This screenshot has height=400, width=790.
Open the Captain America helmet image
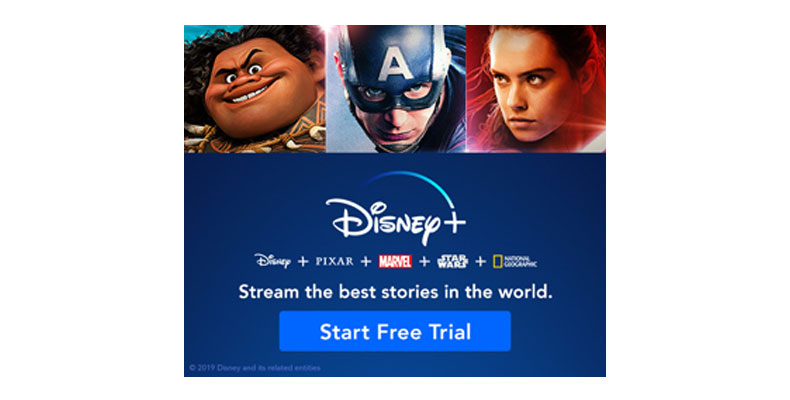(396, 89)
